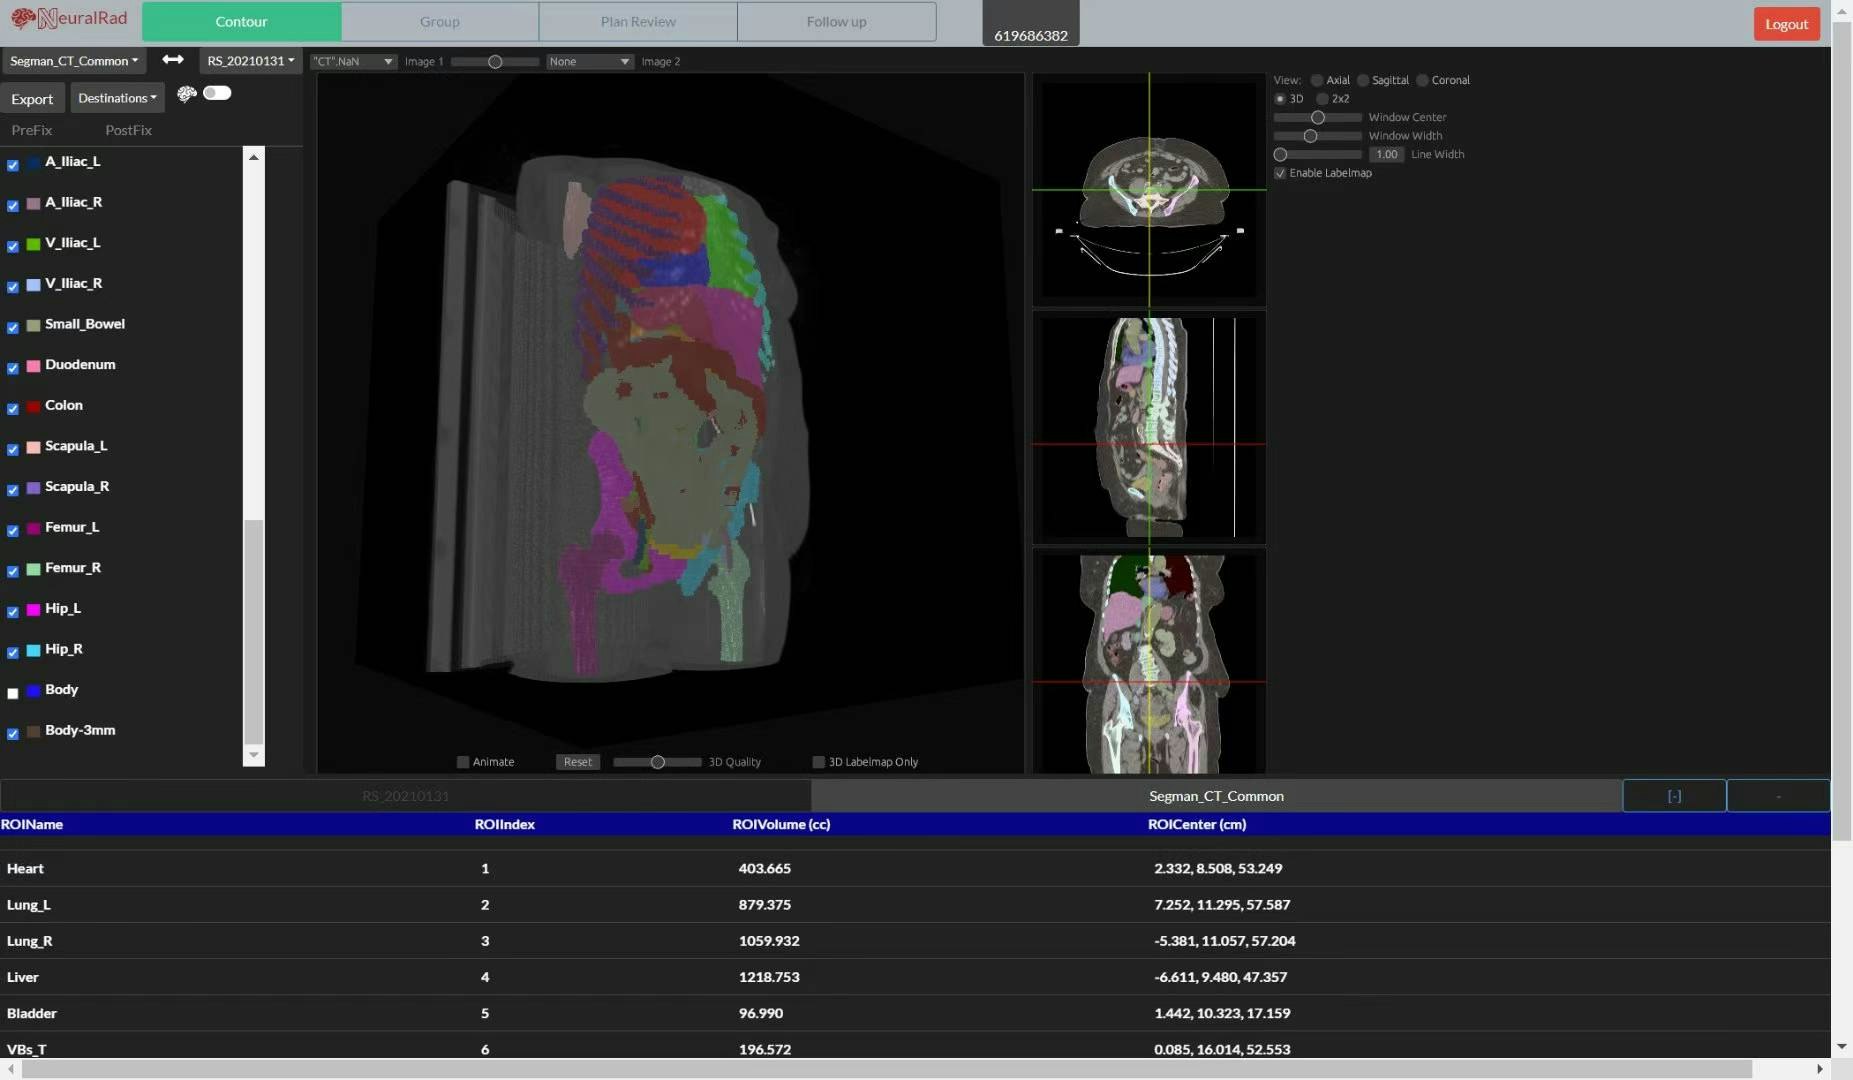Select the Sagittal view radio button
Screen dimensions: 1853x1080
click(1363, 80)
